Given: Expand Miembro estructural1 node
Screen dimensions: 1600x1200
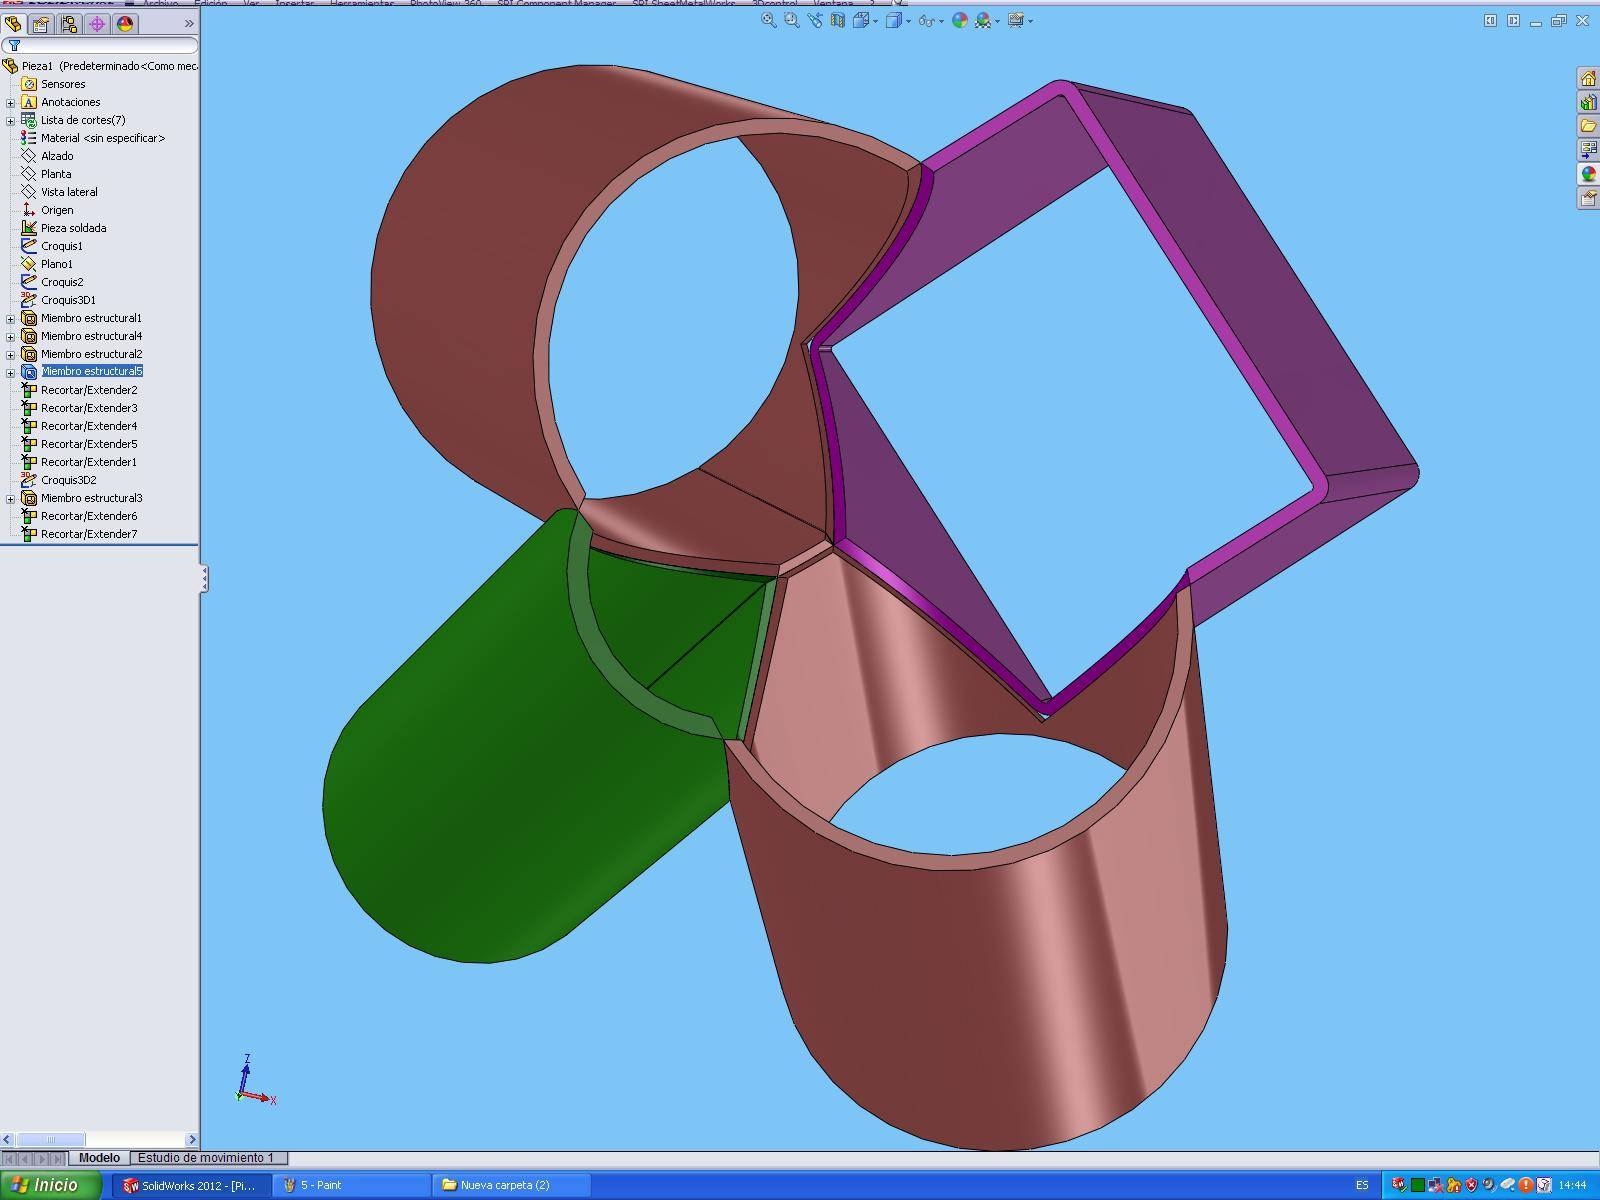Looking at the screenshot, I should 10,318.
